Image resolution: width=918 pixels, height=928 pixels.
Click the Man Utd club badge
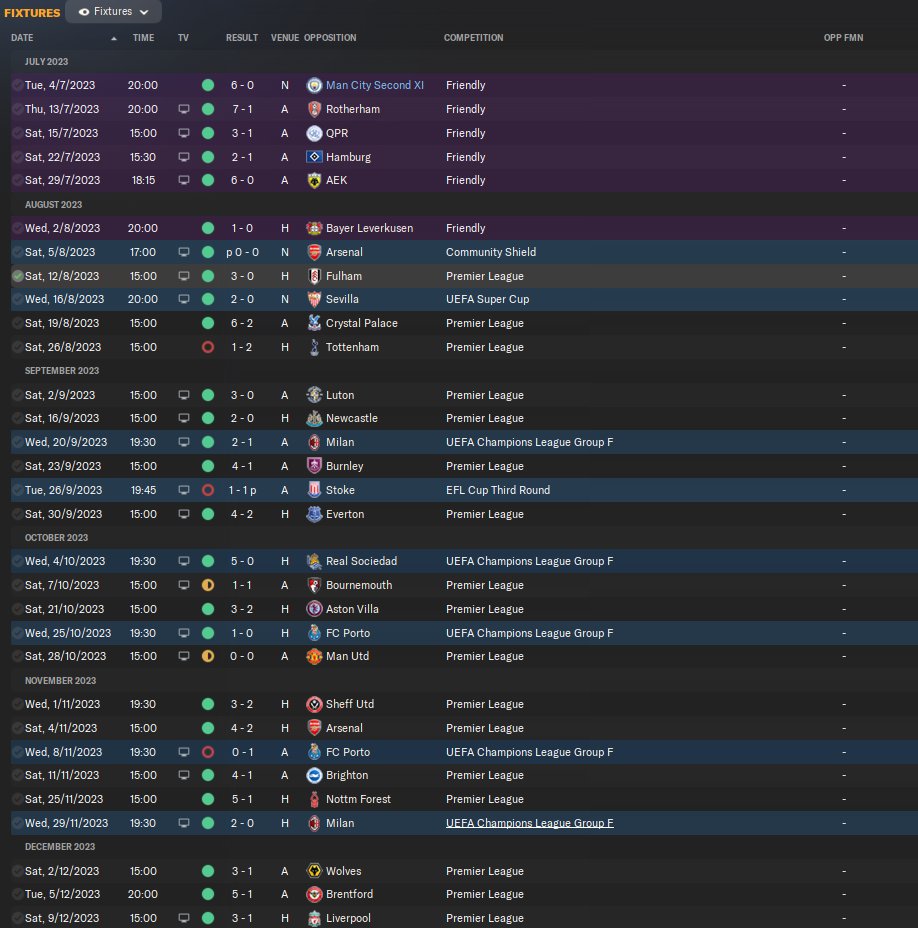pos(314,656)
